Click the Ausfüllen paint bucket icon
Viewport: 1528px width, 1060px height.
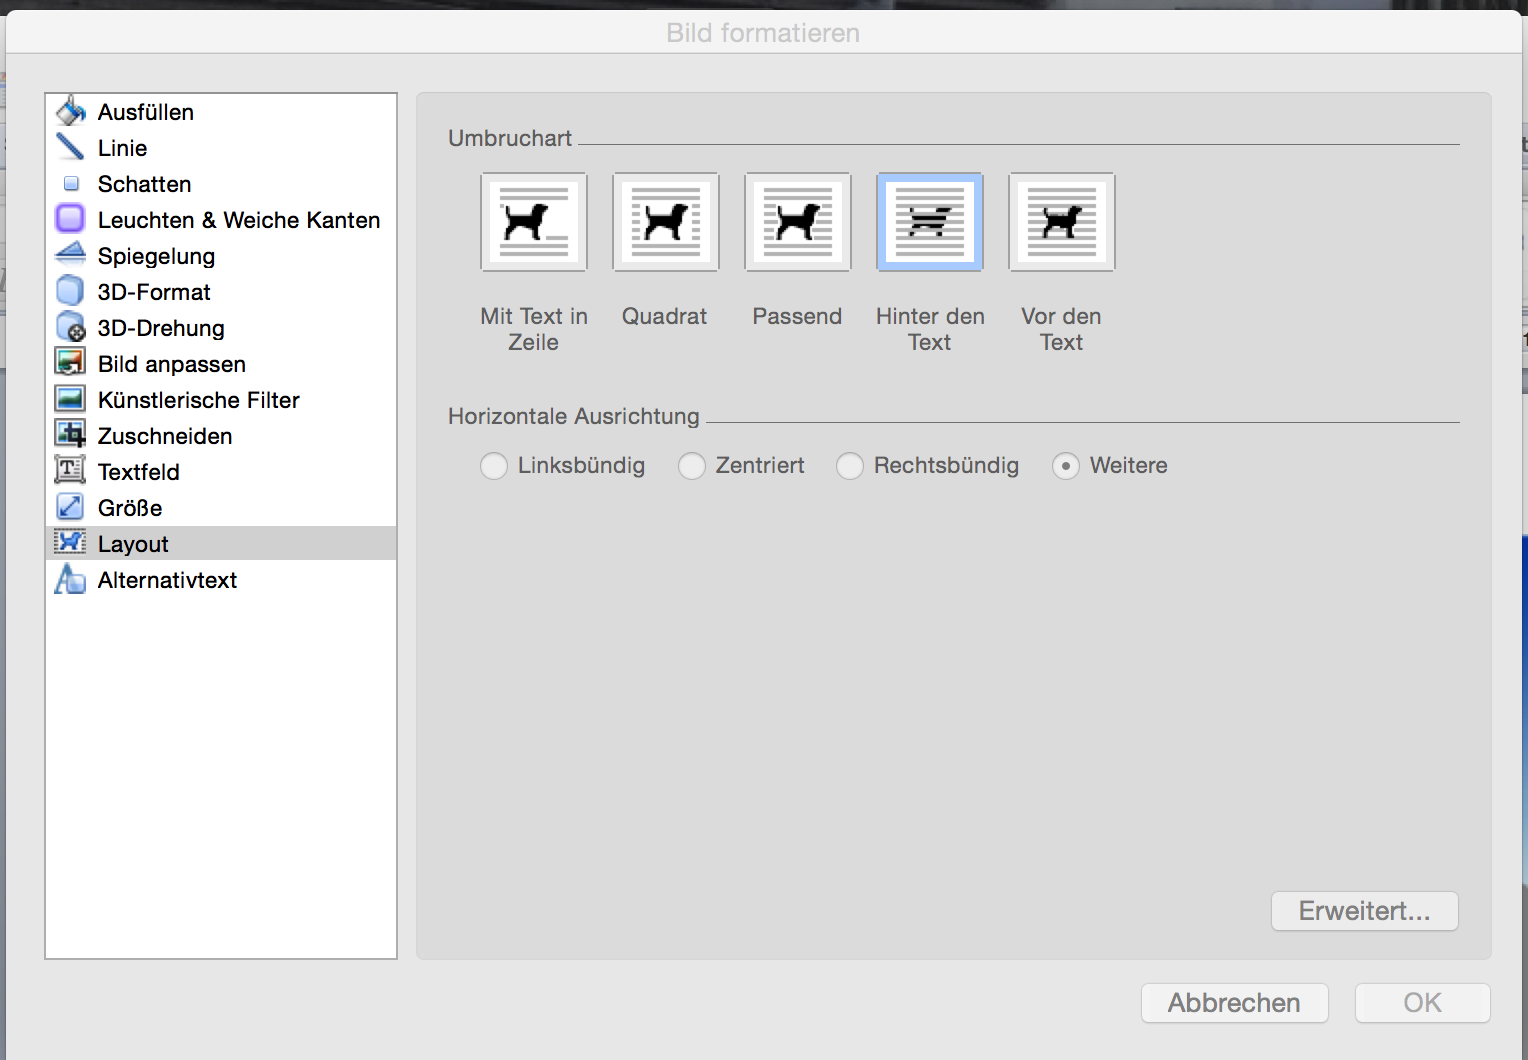70,111
